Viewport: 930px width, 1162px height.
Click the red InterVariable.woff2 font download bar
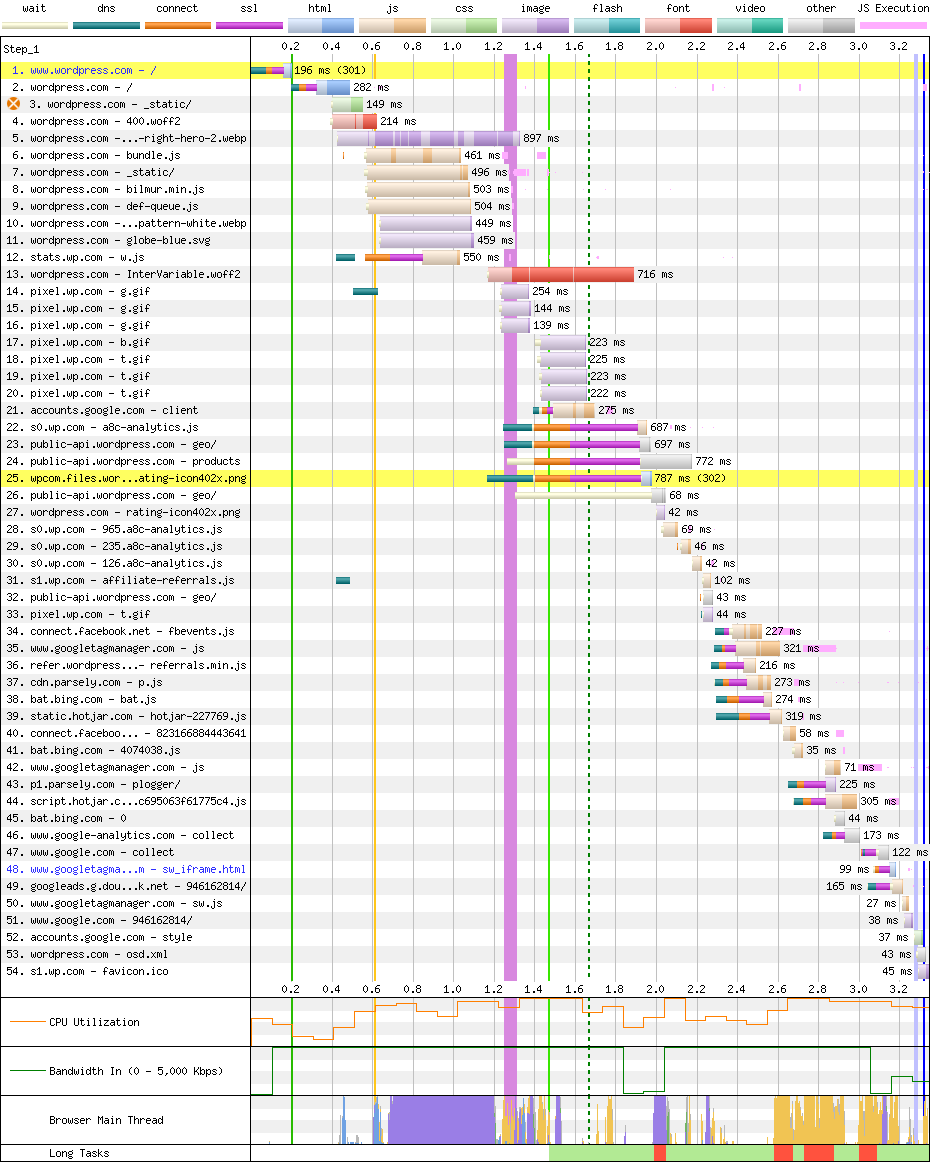[x=572, y=274]
